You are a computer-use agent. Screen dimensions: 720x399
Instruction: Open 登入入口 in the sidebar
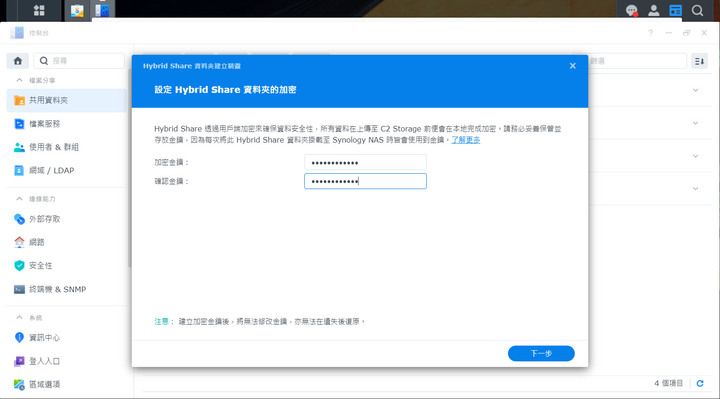point(67,361)
